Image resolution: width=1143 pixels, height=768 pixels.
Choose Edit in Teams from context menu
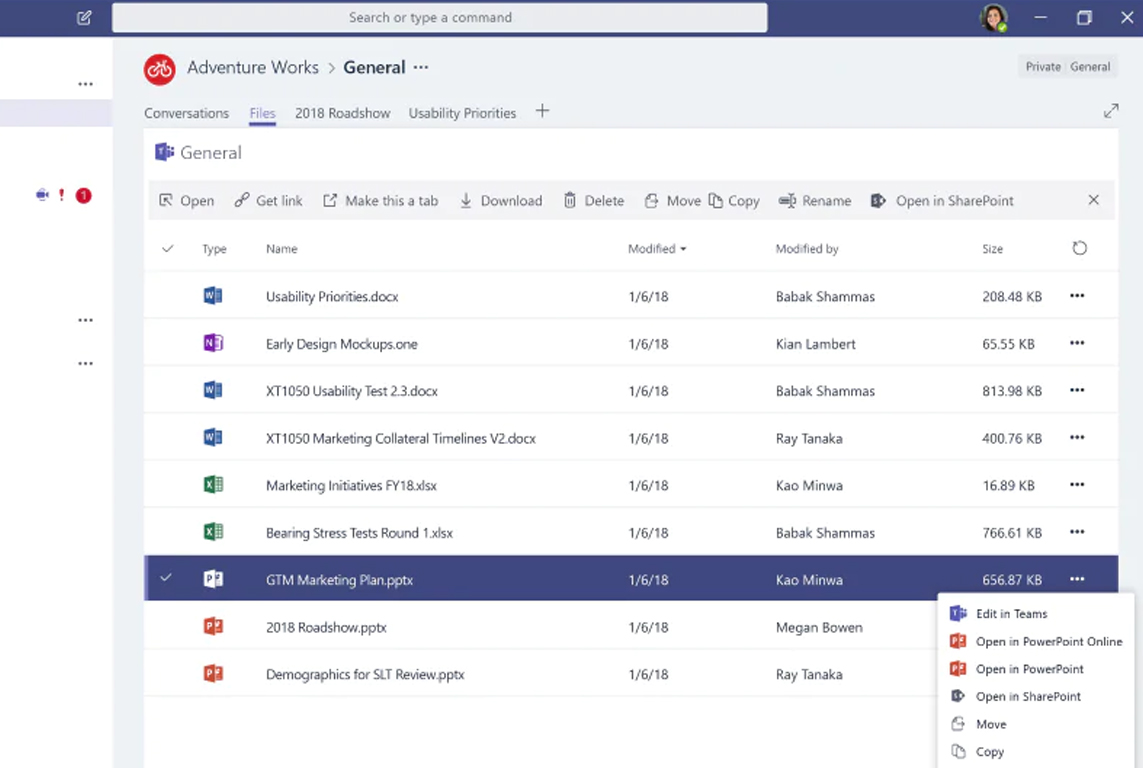tap(999, 614)
